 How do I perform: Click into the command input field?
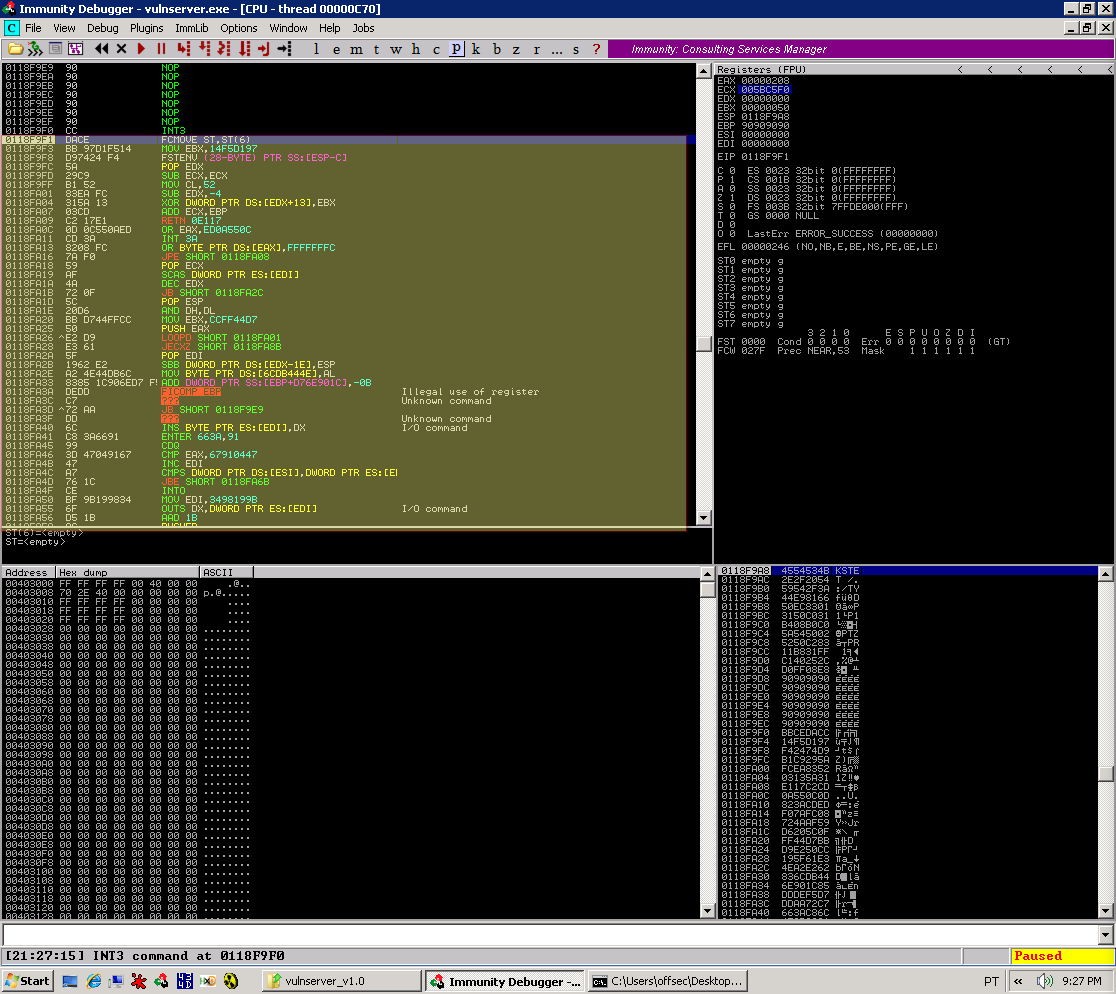pos(550,934)
